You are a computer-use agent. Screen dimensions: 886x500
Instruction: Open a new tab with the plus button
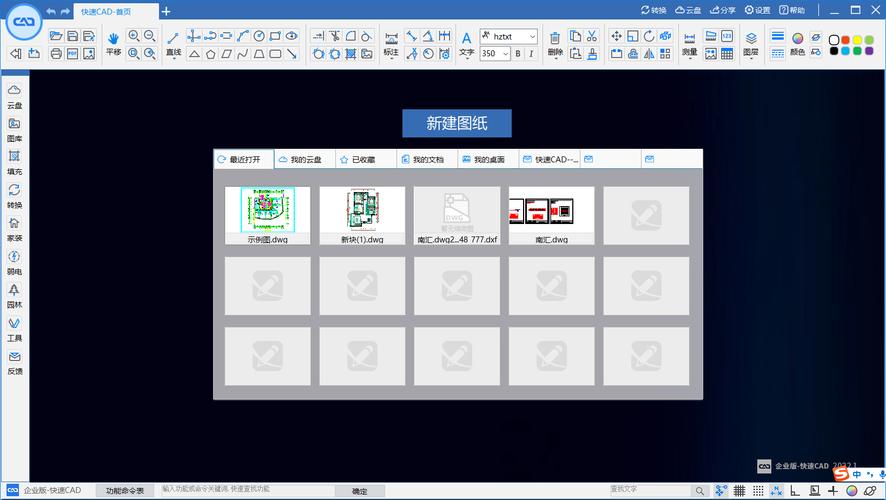[166, 11]
